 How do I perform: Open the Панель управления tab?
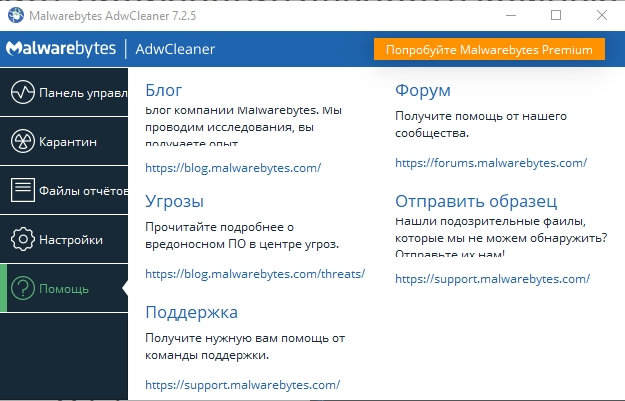pos(64,92)
